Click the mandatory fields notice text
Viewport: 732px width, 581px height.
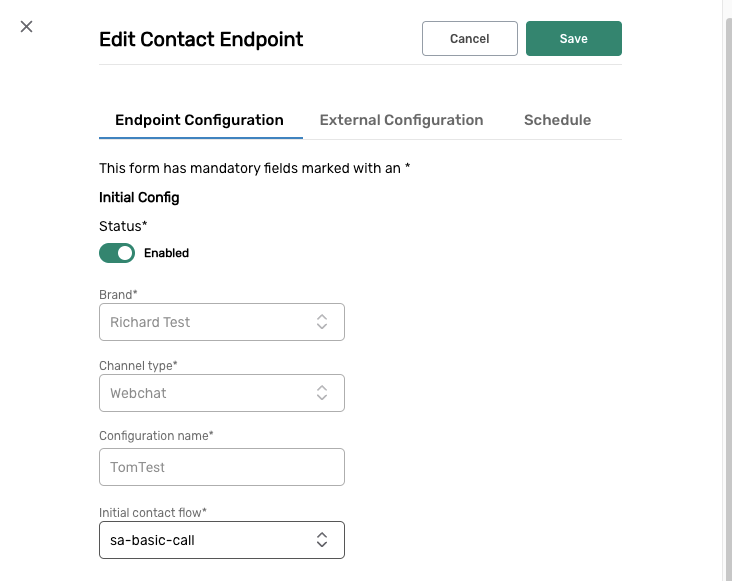(255, 168)
